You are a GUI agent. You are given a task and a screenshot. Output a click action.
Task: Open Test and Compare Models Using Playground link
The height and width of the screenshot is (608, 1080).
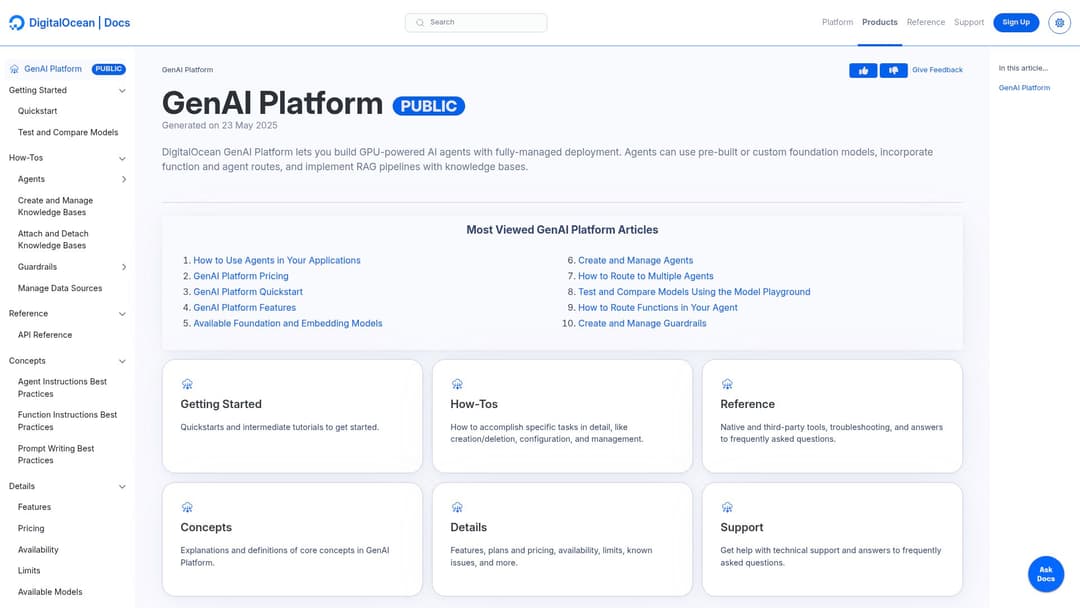pyautogui.click(x=694, y=292)
